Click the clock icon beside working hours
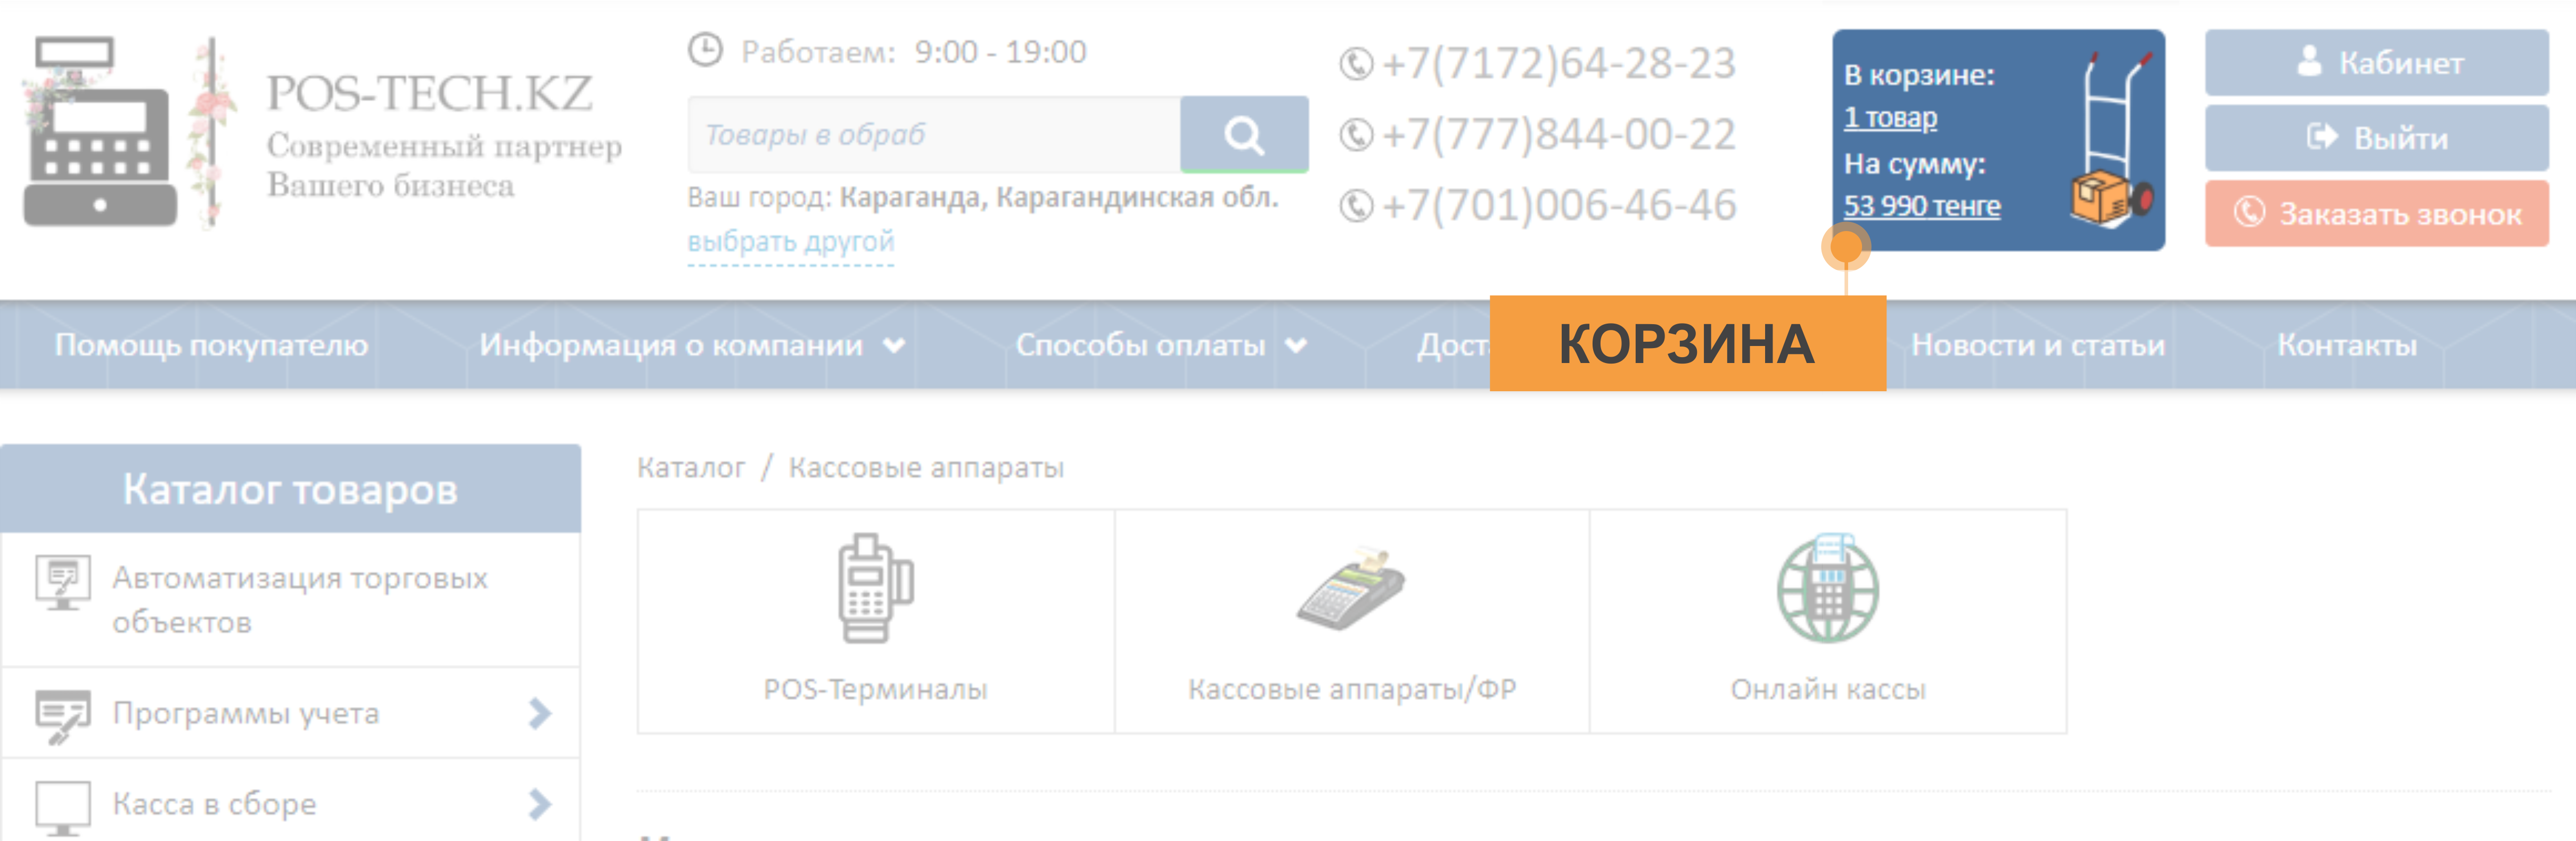 pos(705,50)
